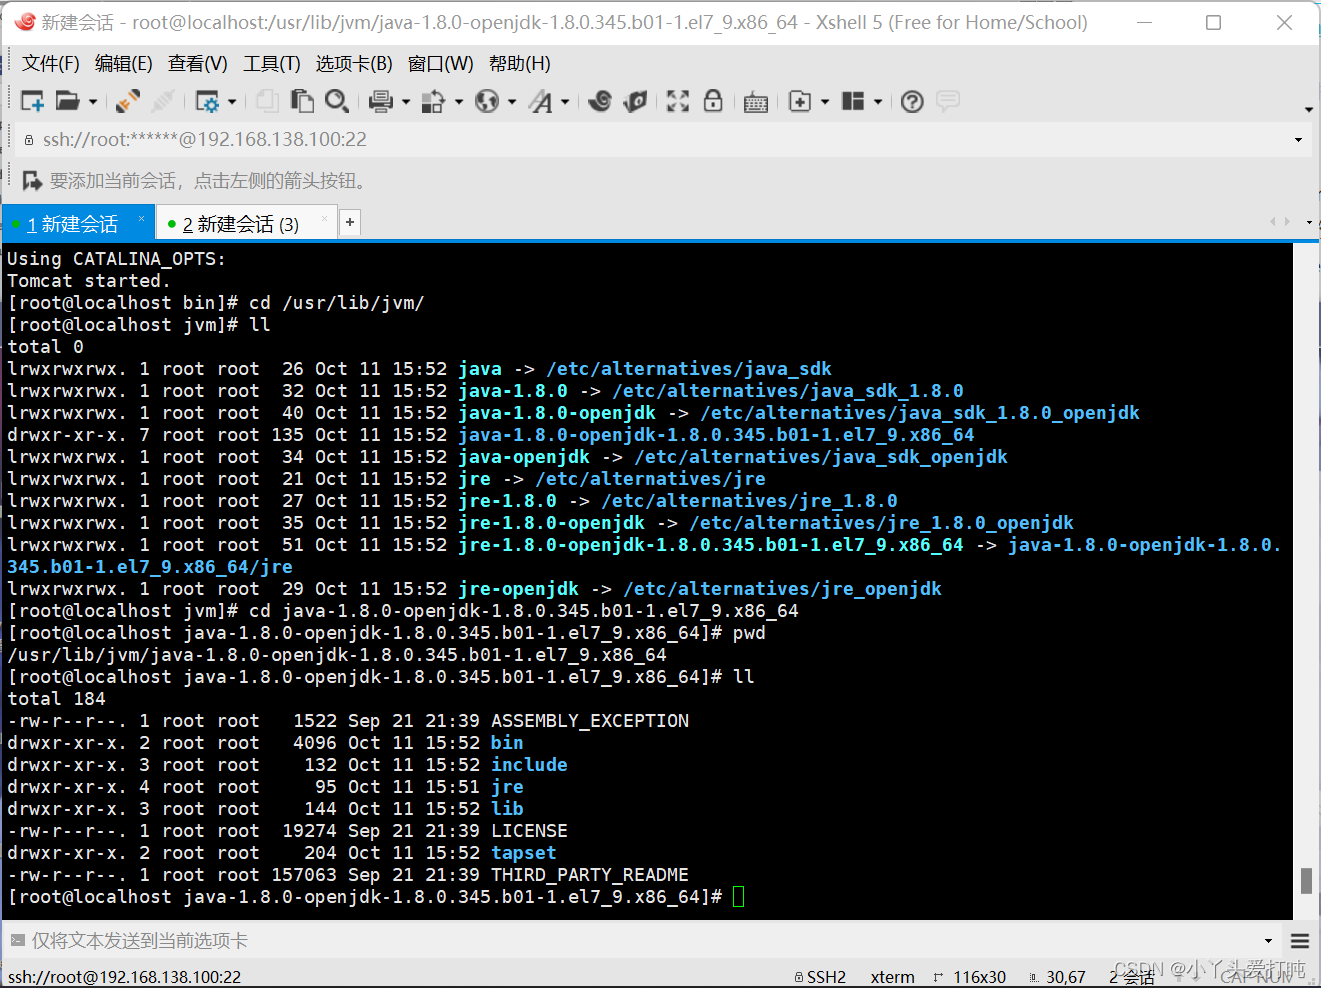The width and height of the screenshot is (1321, 988).
Task: Open the toolbar overflow options arrow
Action: click(1308, 110)
